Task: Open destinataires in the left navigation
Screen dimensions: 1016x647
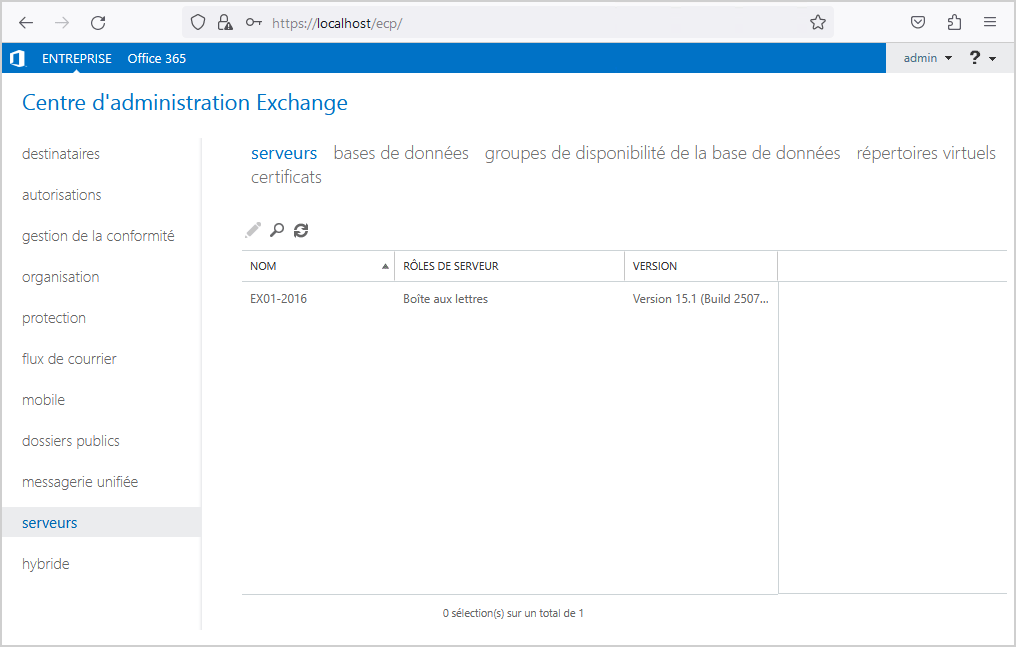Action: pyautogui.click(x=61, y=154)
